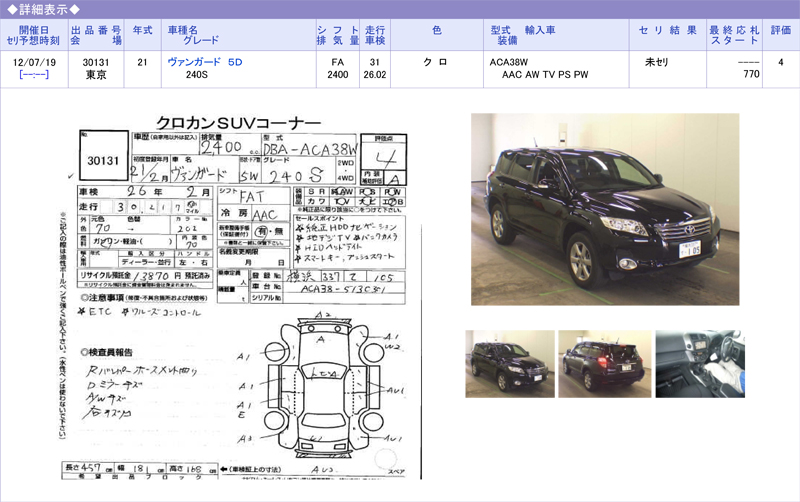Open the ヴァンガード 5D vehicle link
800x502 pixels.
point(205,62)
